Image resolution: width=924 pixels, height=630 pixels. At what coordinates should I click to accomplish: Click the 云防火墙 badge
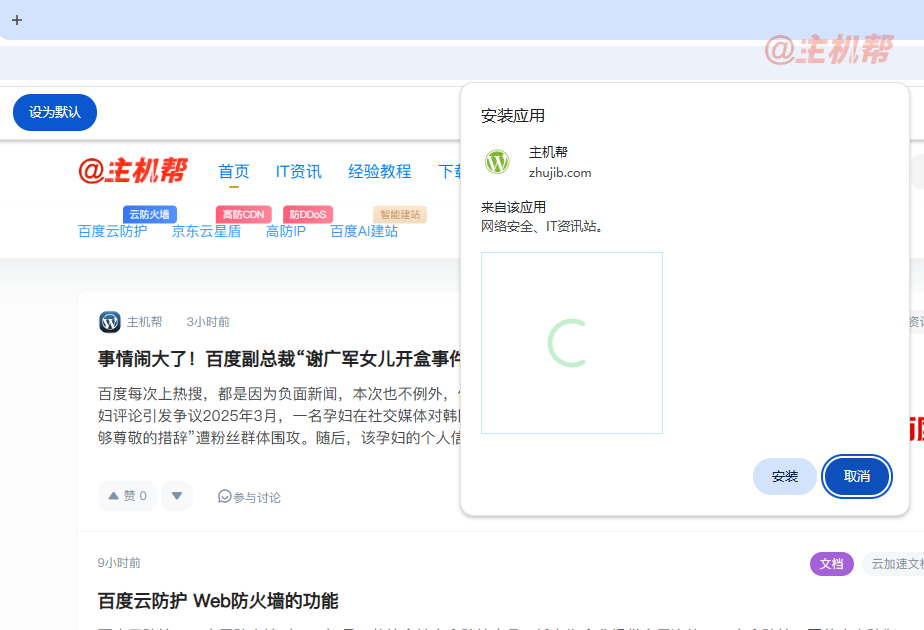(x=150, y=215)
